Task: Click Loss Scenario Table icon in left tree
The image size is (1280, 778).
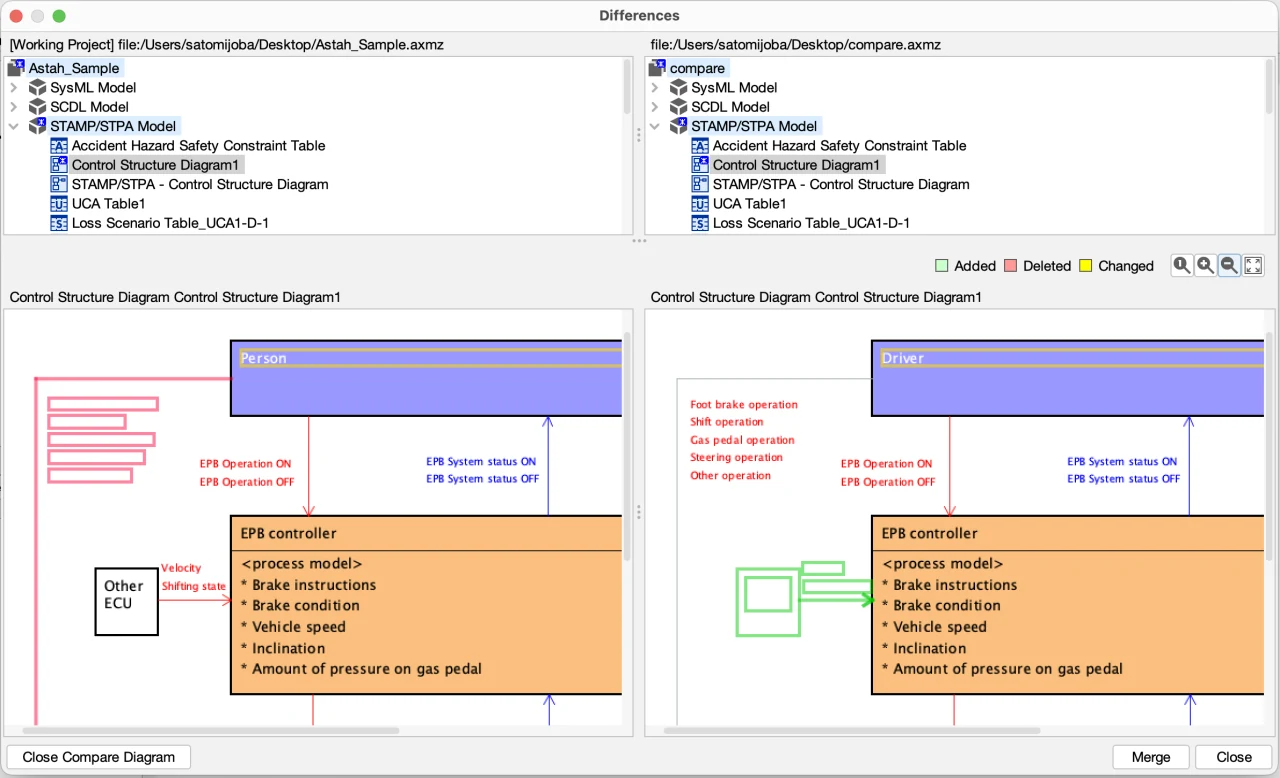Action: pyautogui.click(x=58, y=223)
